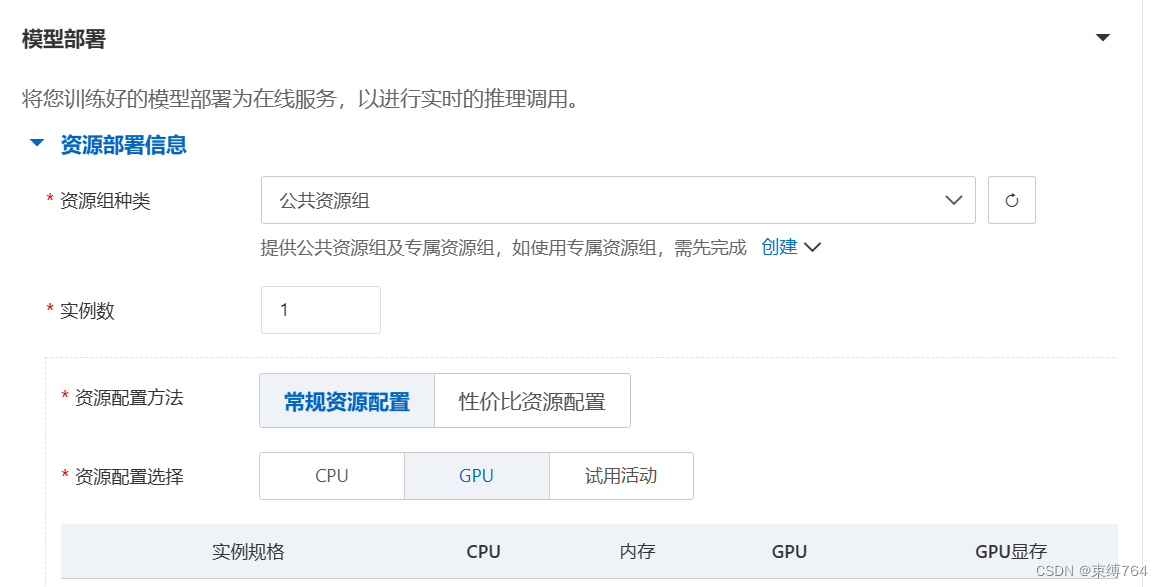Select the 常规资源配置 tab
Screen dimensions: 1163x587
pos(346,400)
